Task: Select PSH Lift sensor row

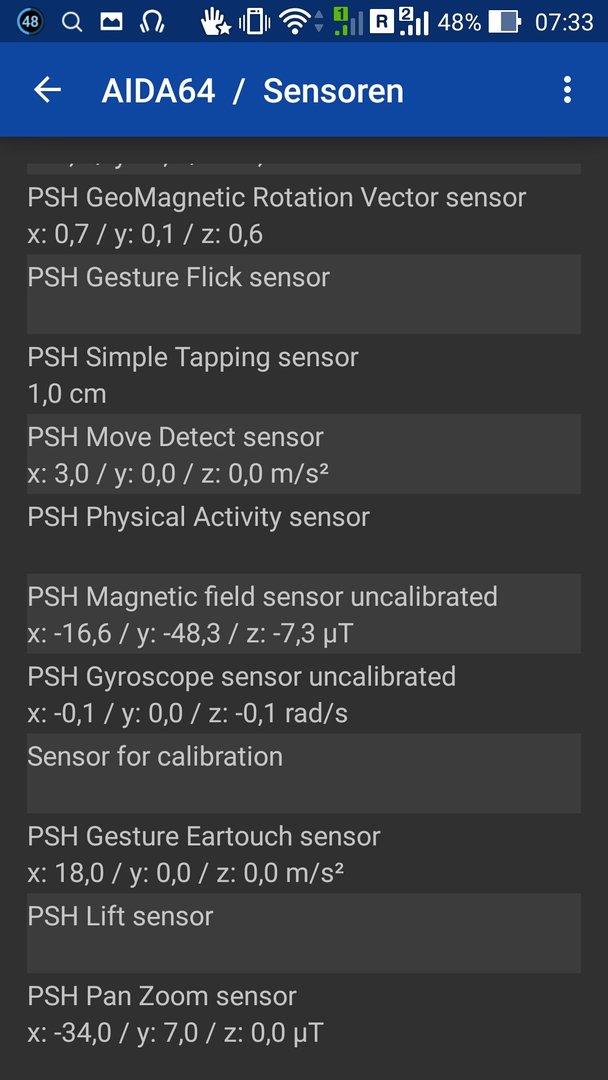Action: click(x=304, y=933)
